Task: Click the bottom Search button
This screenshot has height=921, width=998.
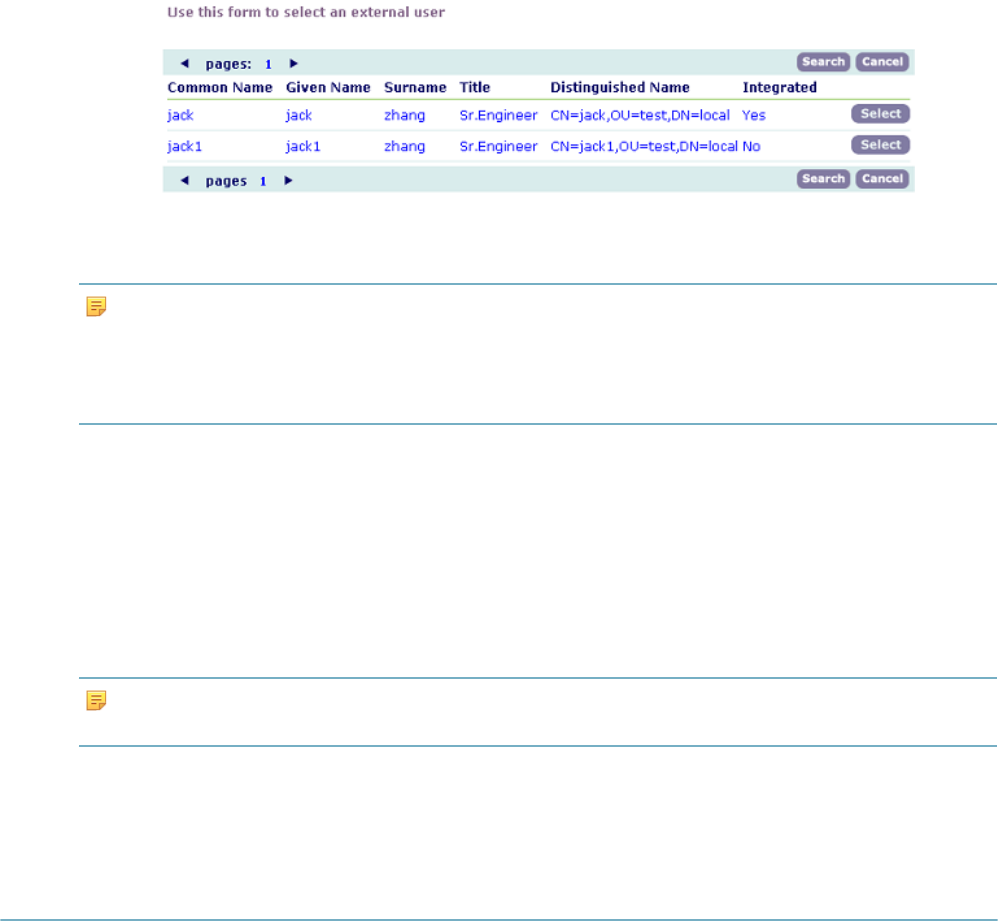Action: point(823,179)
